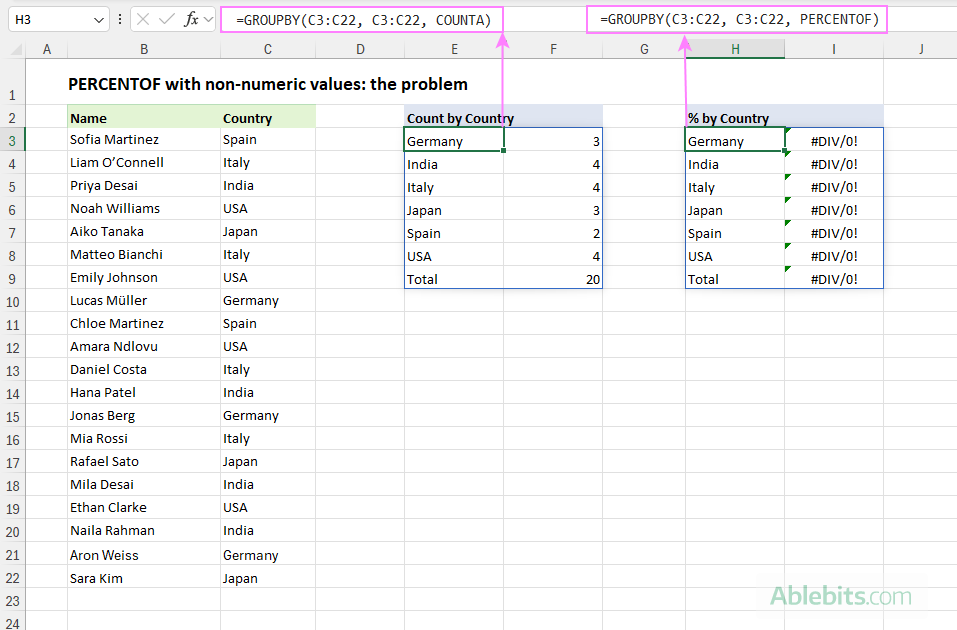Screen dimensions: 957x630
Task: Click the Enter checkmark icon beside the formula bar
Action: click(164, 19)
